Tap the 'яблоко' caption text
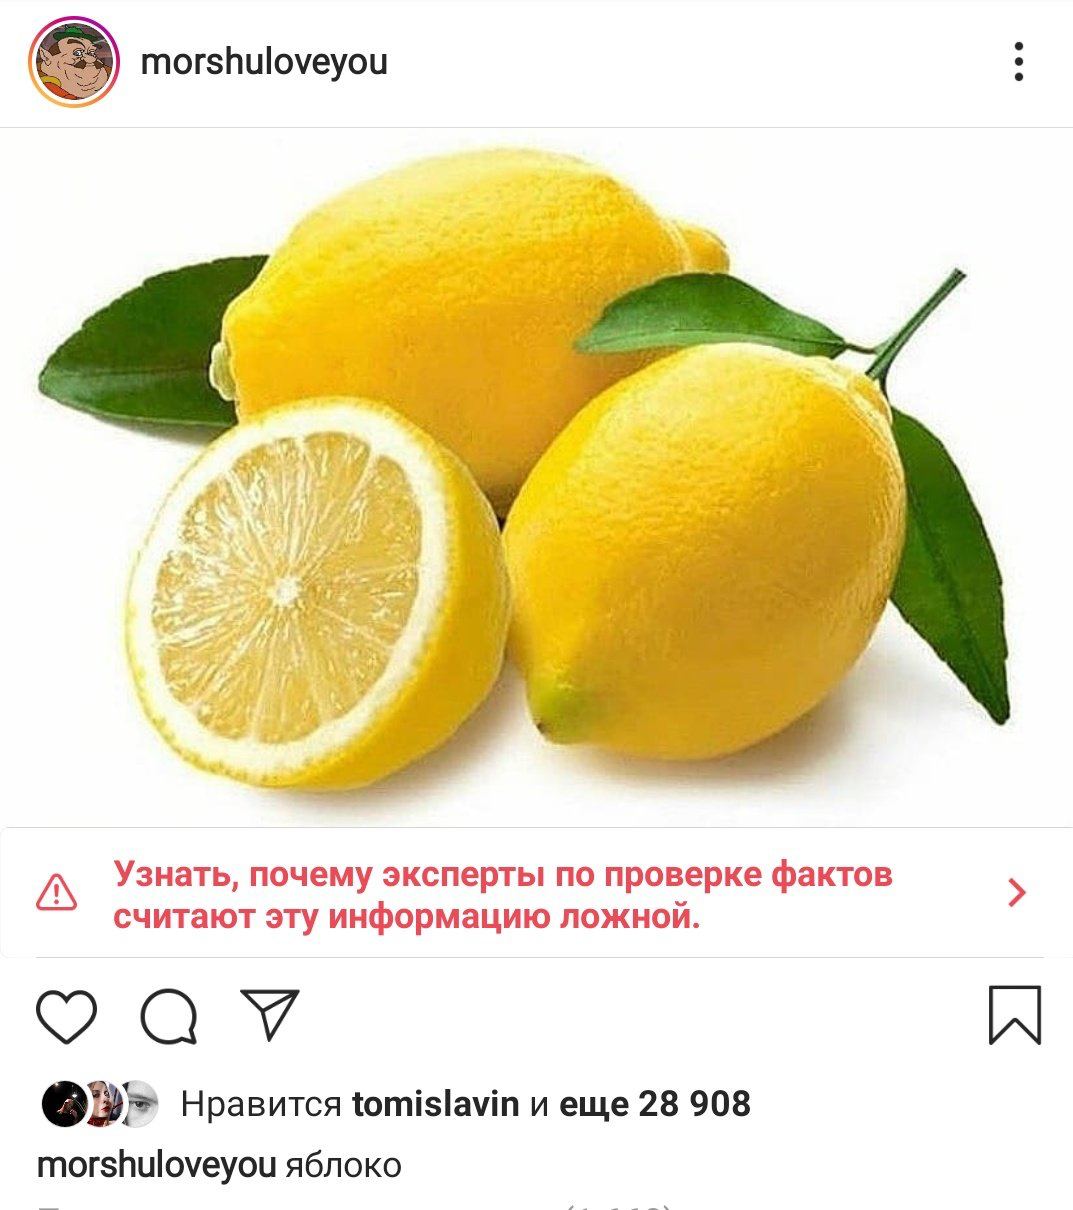1073x1210 pixels. click(343, 1166)
